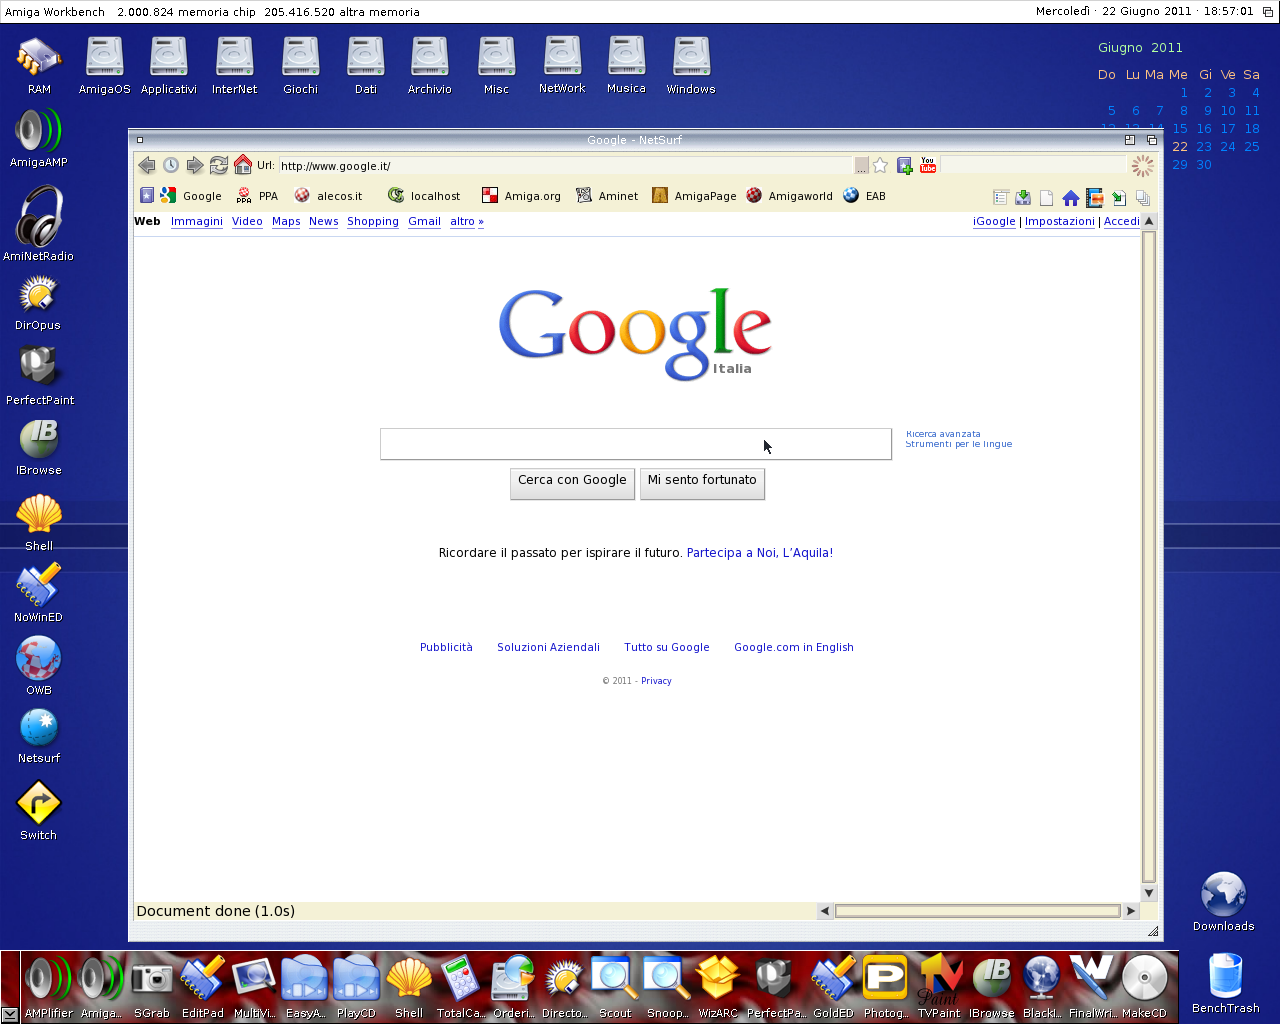Open the Pubblicità link
This screenshot has width=1280, height=1024.
click(x=446, y=648)
